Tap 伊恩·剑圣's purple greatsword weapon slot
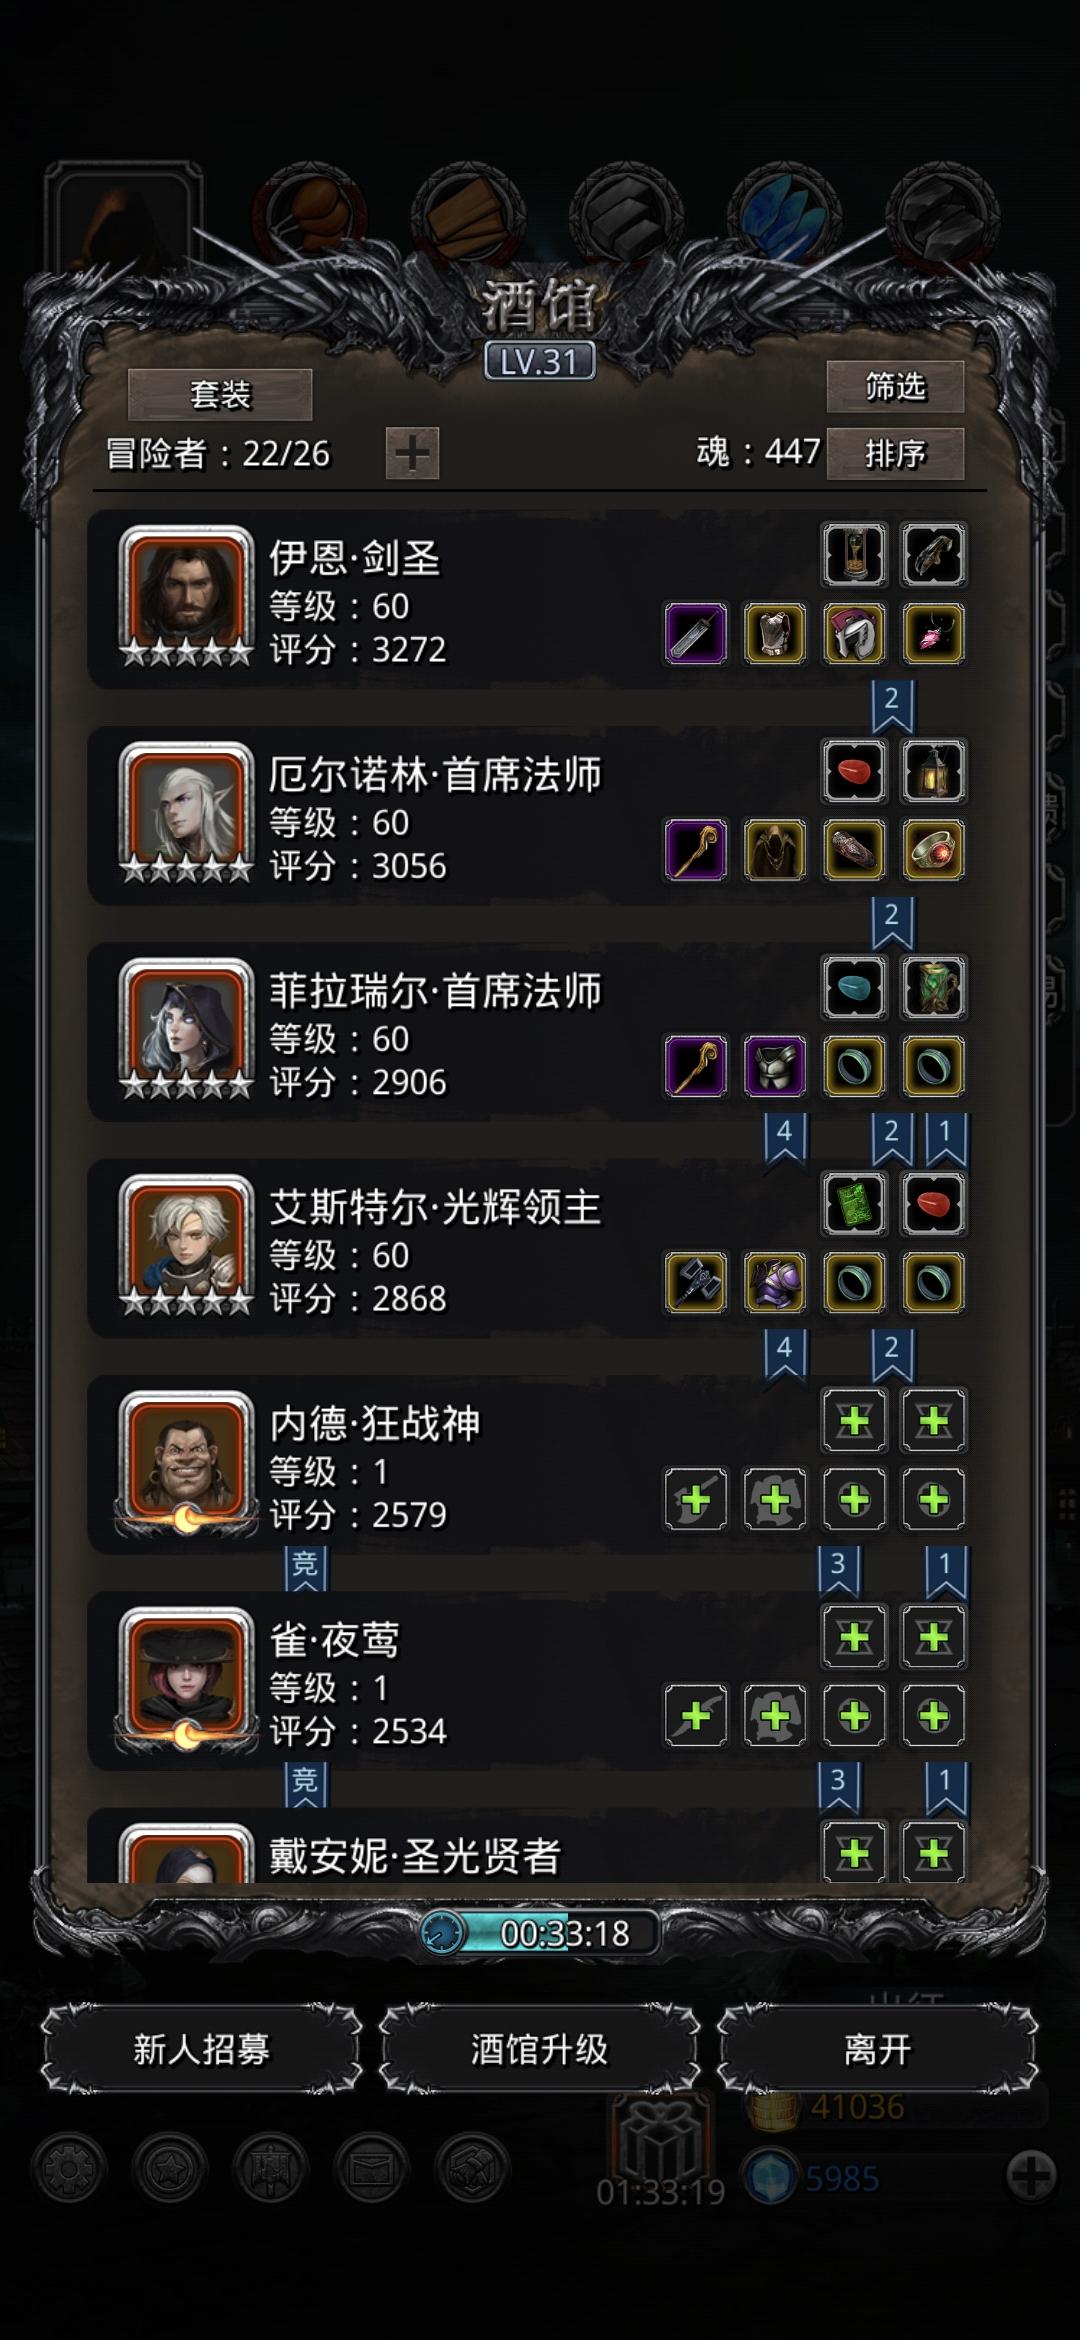Viewport: 1080px width, 2340px height. coord(696,633)
